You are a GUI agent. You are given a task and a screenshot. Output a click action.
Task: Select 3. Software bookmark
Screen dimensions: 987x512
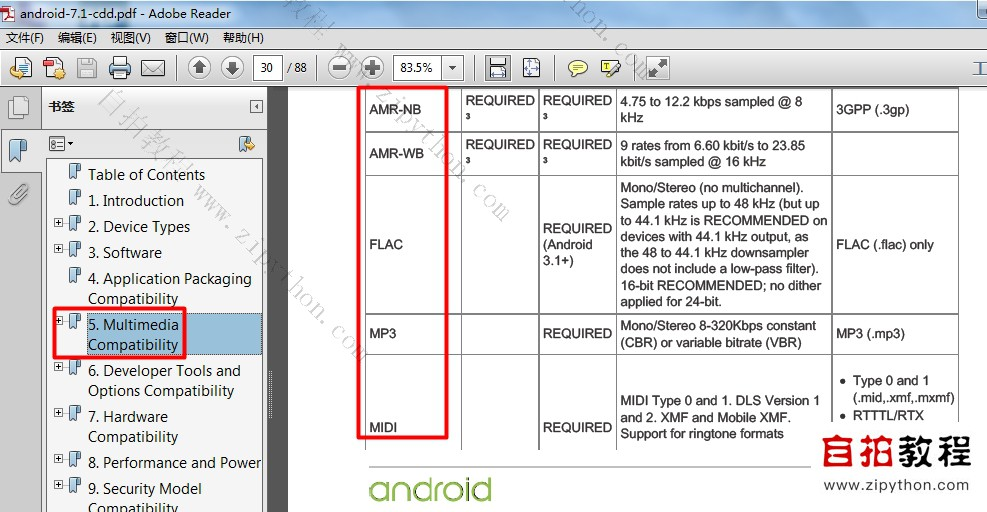(125, 253)
